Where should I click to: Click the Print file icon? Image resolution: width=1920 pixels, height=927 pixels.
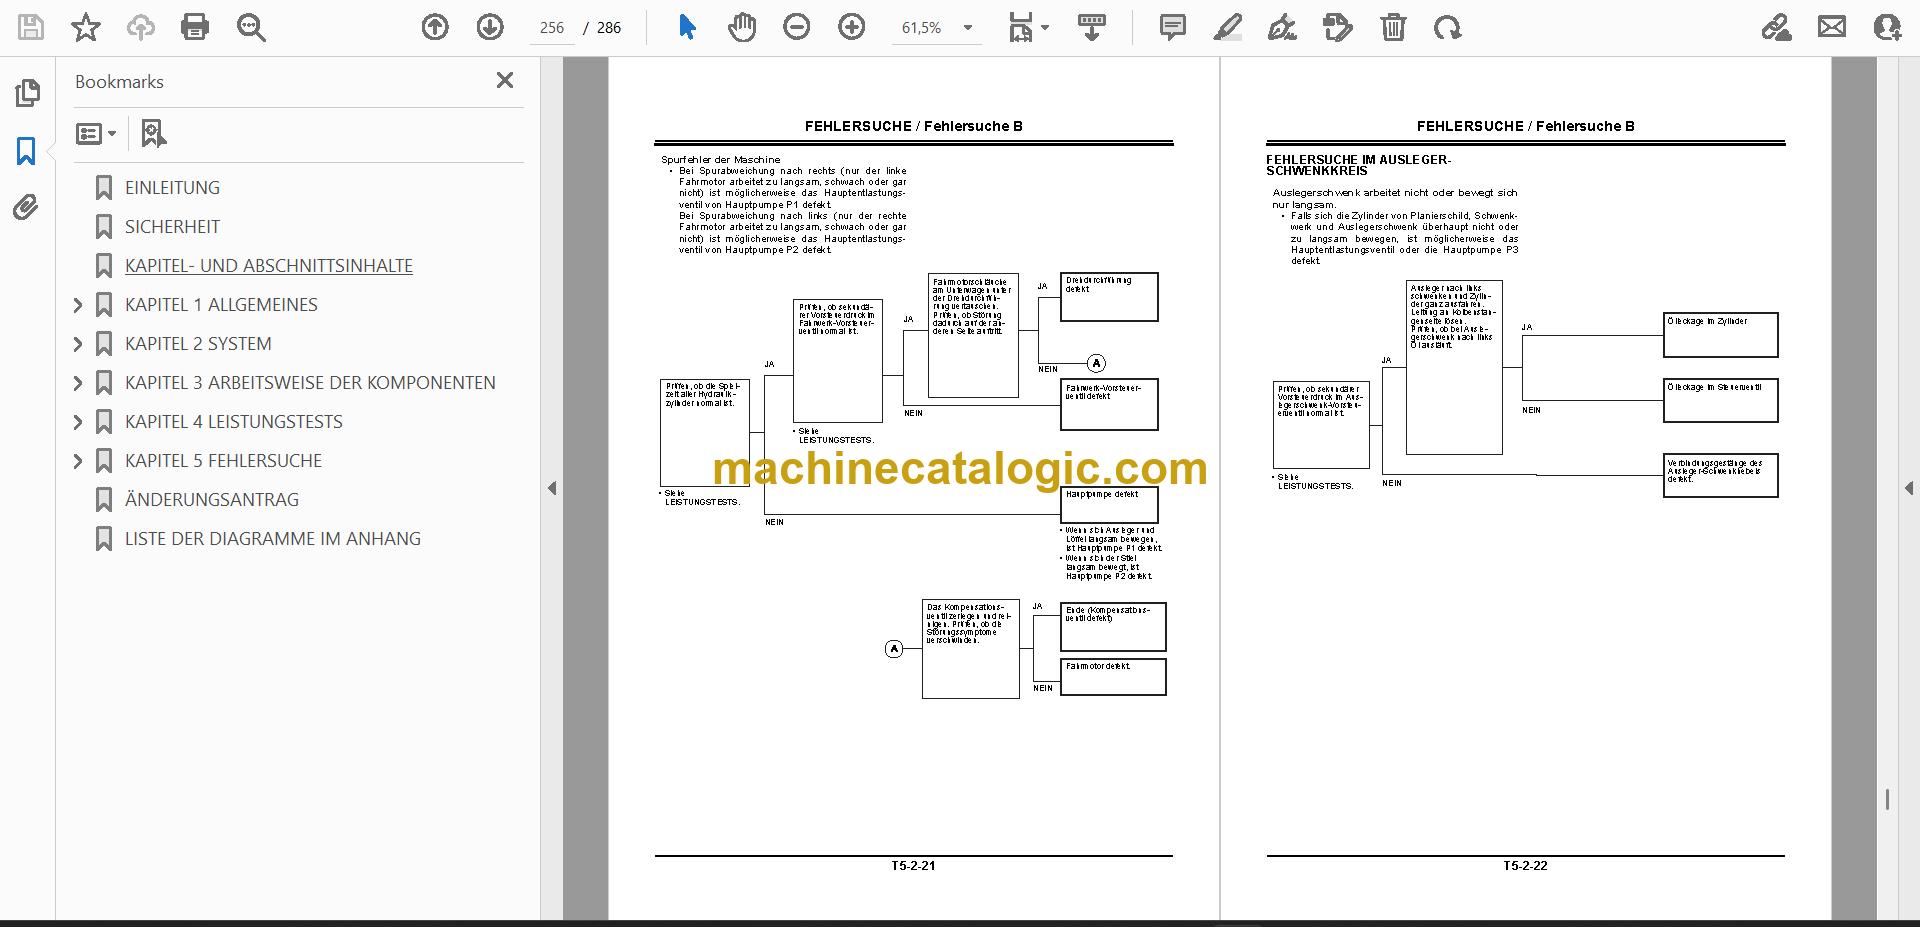click(x=195, y=27)
